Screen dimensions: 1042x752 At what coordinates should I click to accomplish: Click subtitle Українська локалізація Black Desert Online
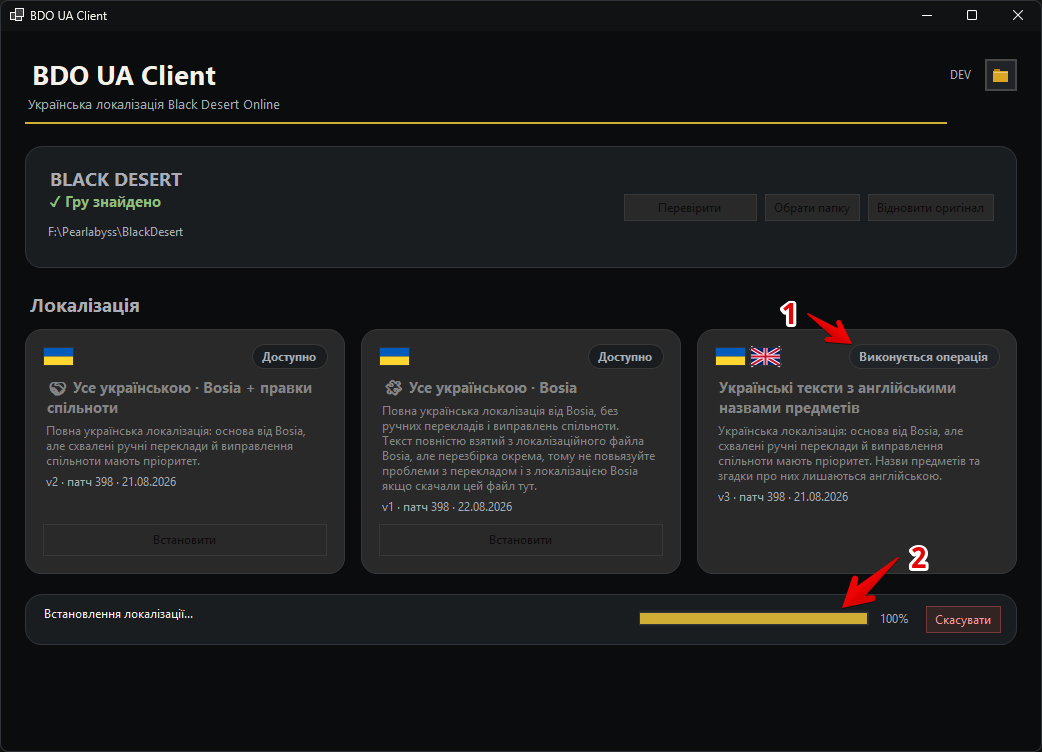pyautogui.click(x=154, y=104)
